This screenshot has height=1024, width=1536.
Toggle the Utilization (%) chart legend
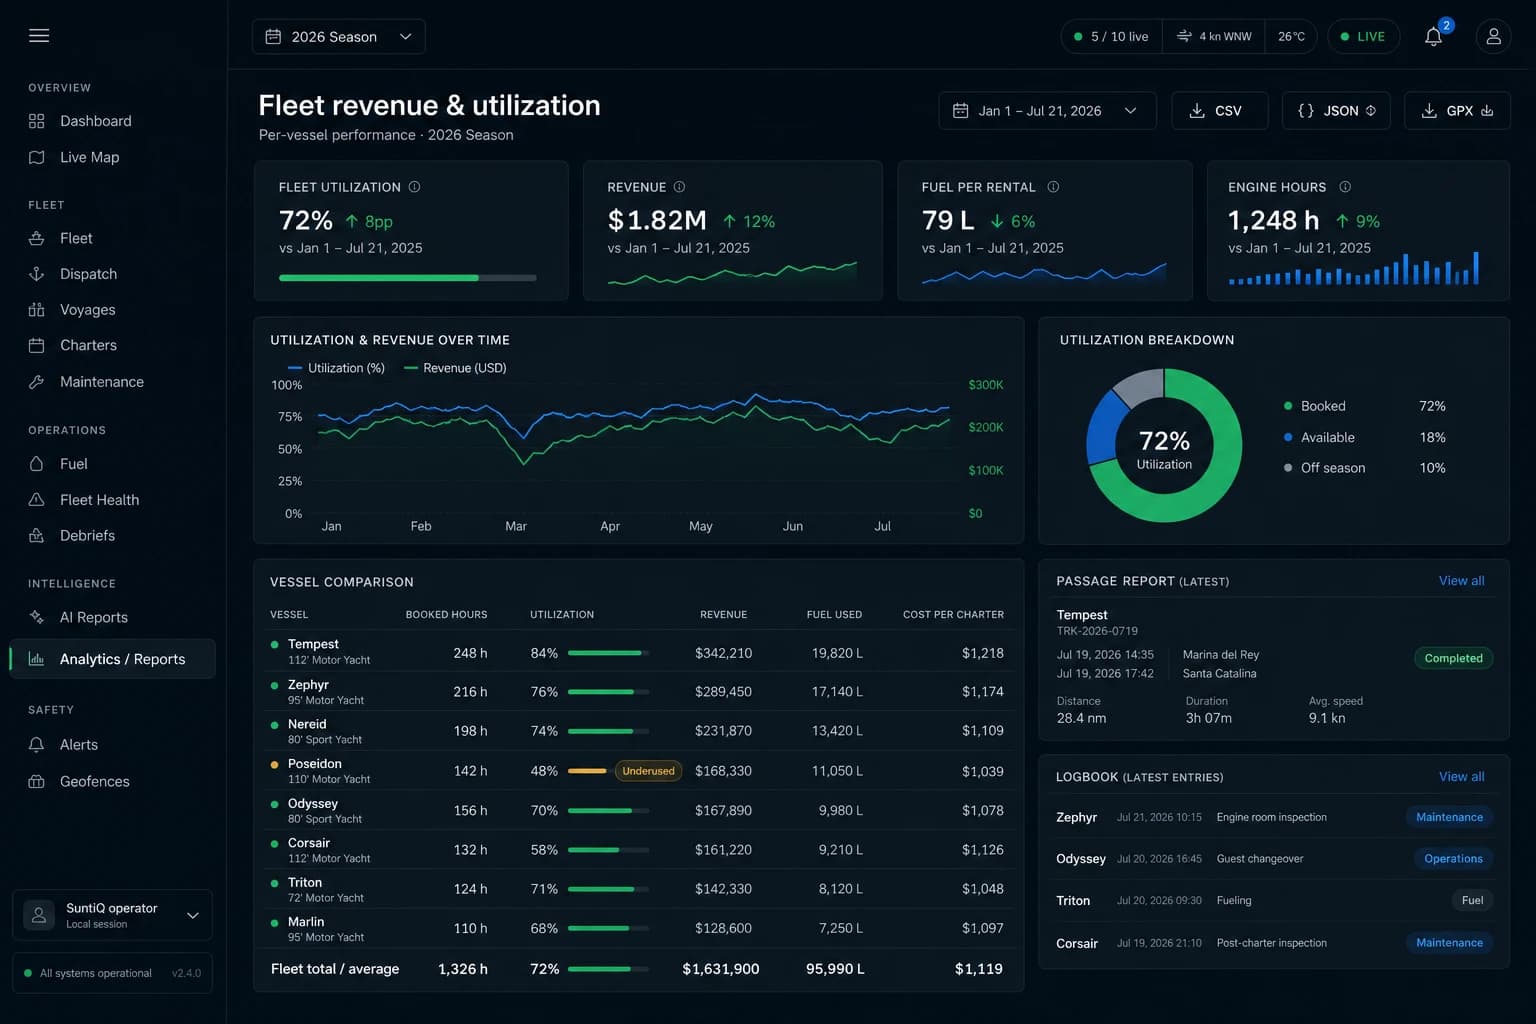click(x=337, y=368)
